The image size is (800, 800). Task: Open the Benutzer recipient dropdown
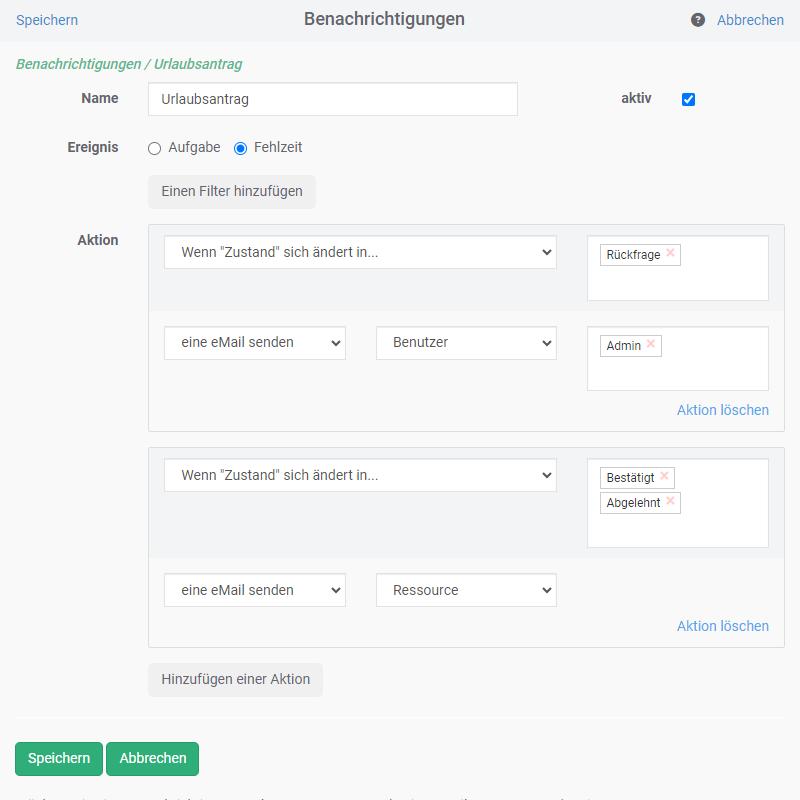[466, 342]
